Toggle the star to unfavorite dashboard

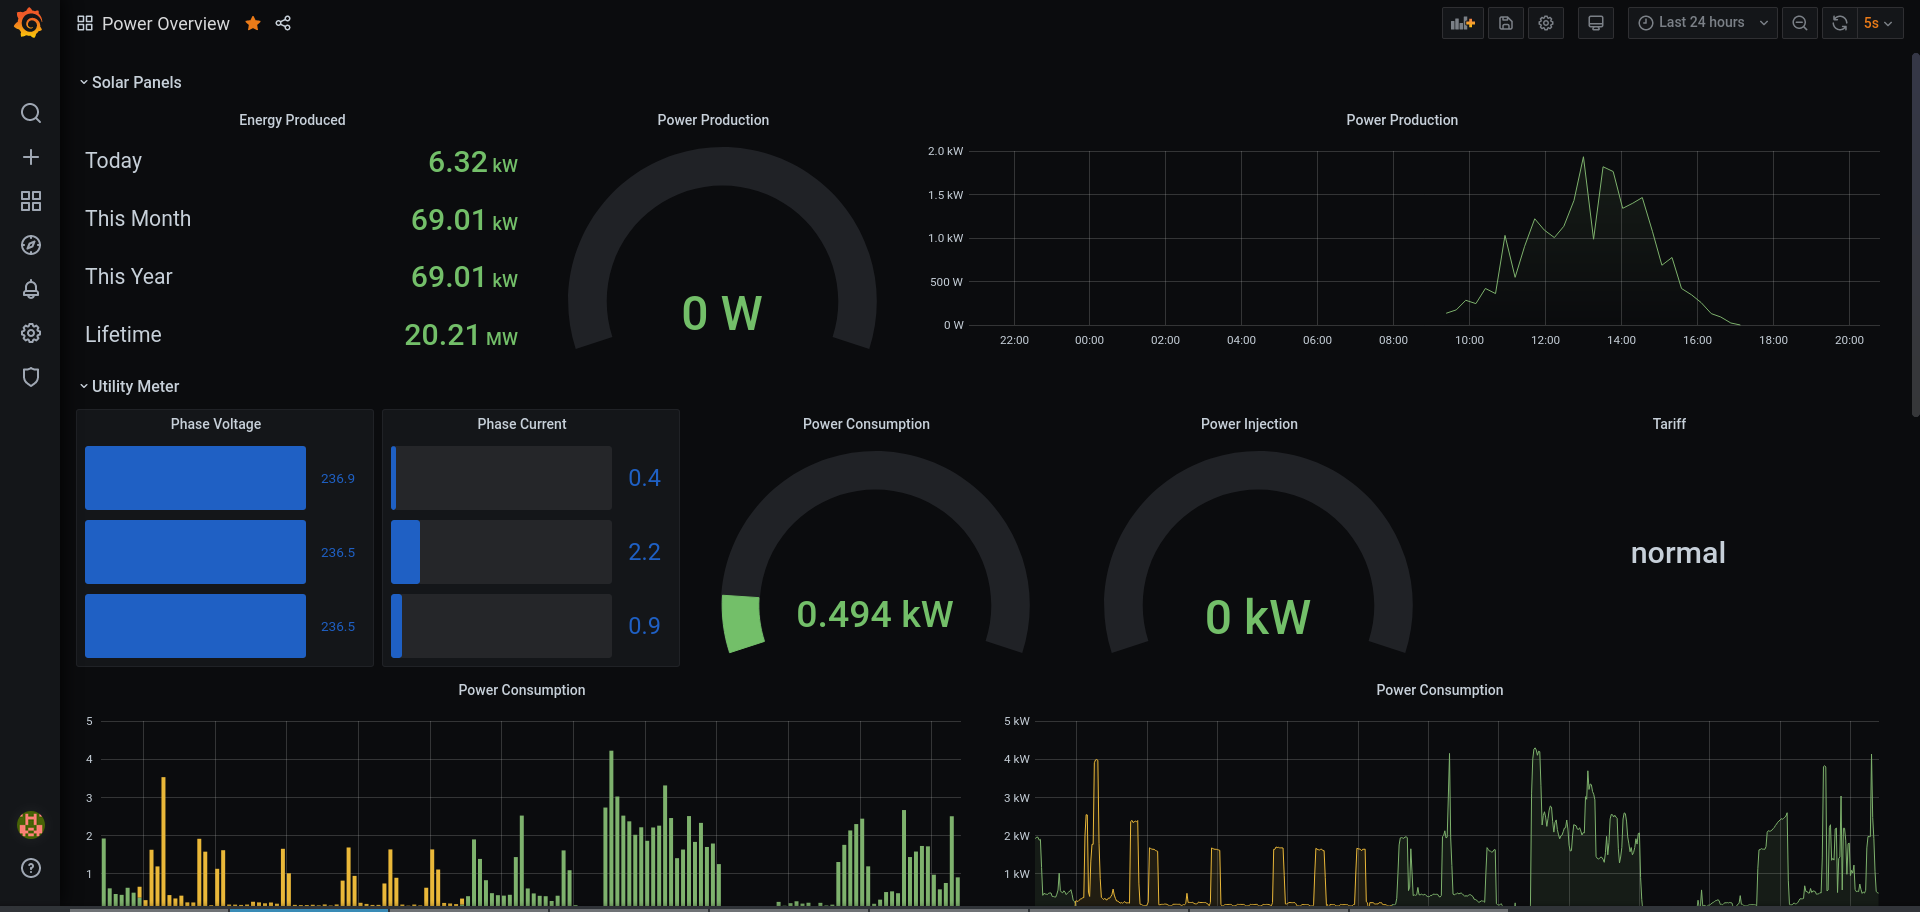(x=253, y=23)
